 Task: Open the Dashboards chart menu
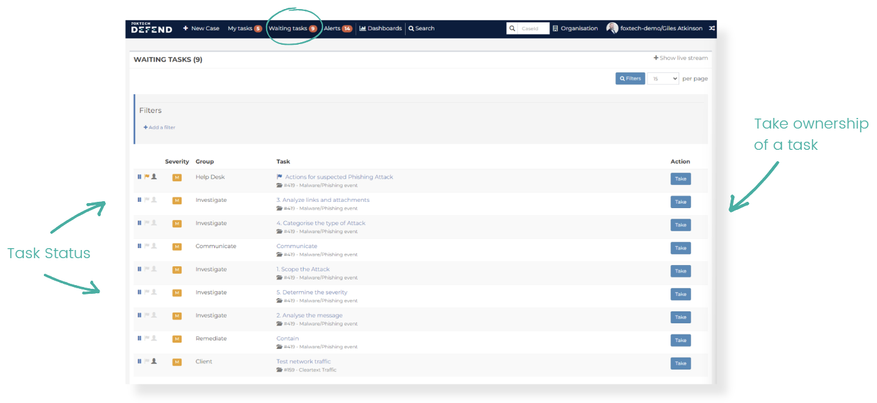(380, 28)
